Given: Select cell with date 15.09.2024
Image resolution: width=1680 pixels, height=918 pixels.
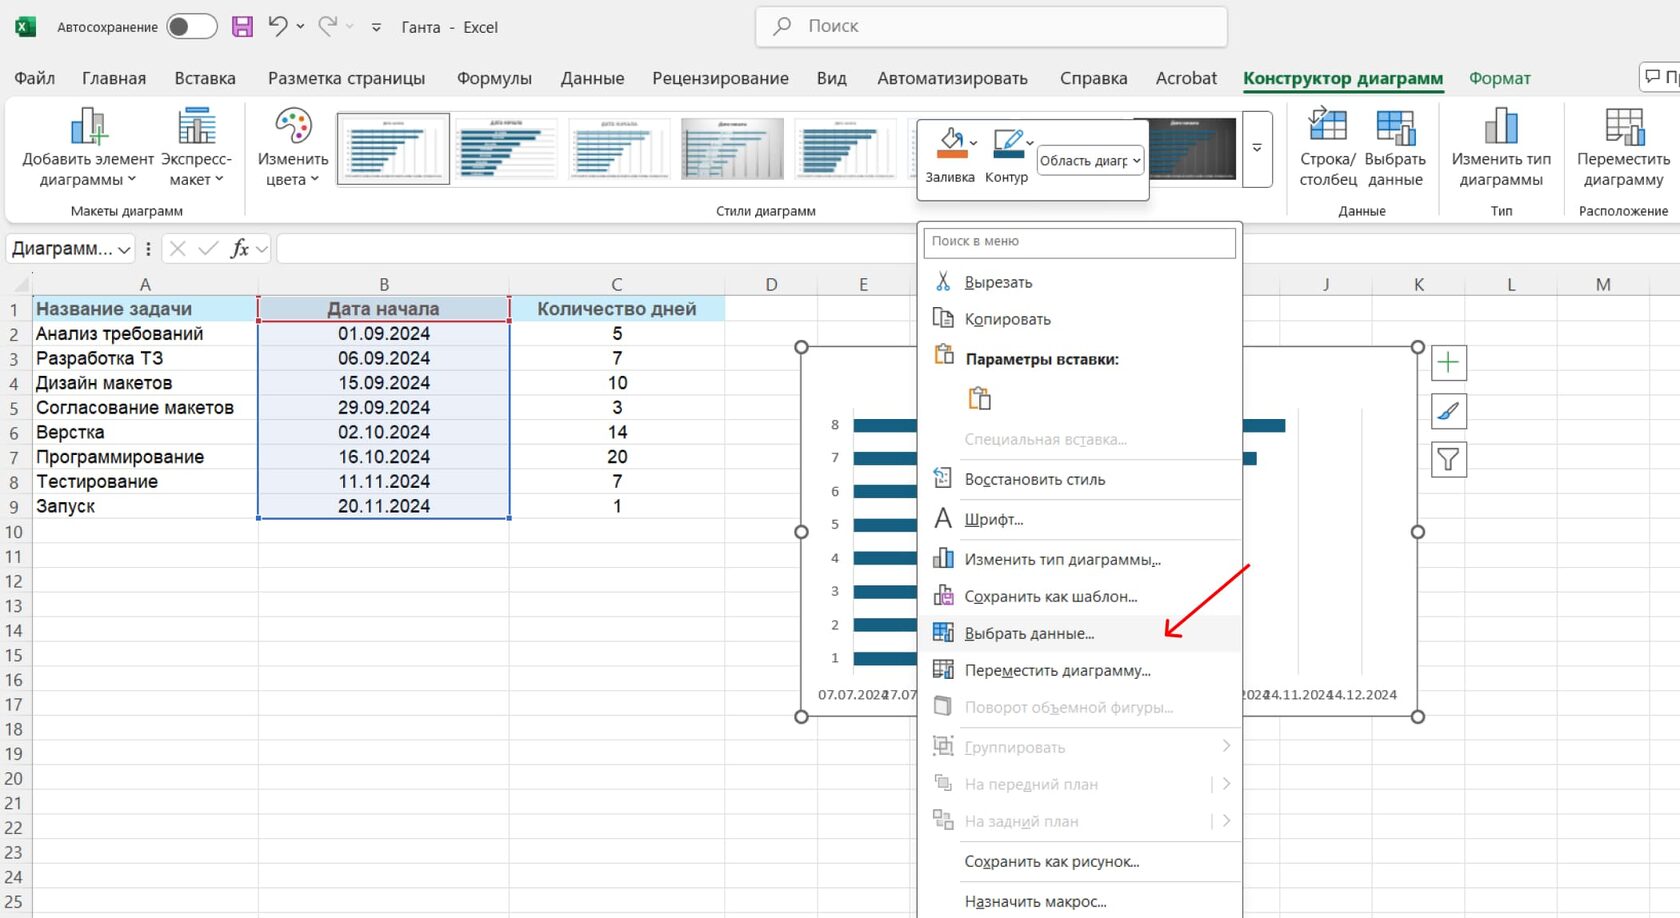Looking at the screenshot, I should [384, 383].
